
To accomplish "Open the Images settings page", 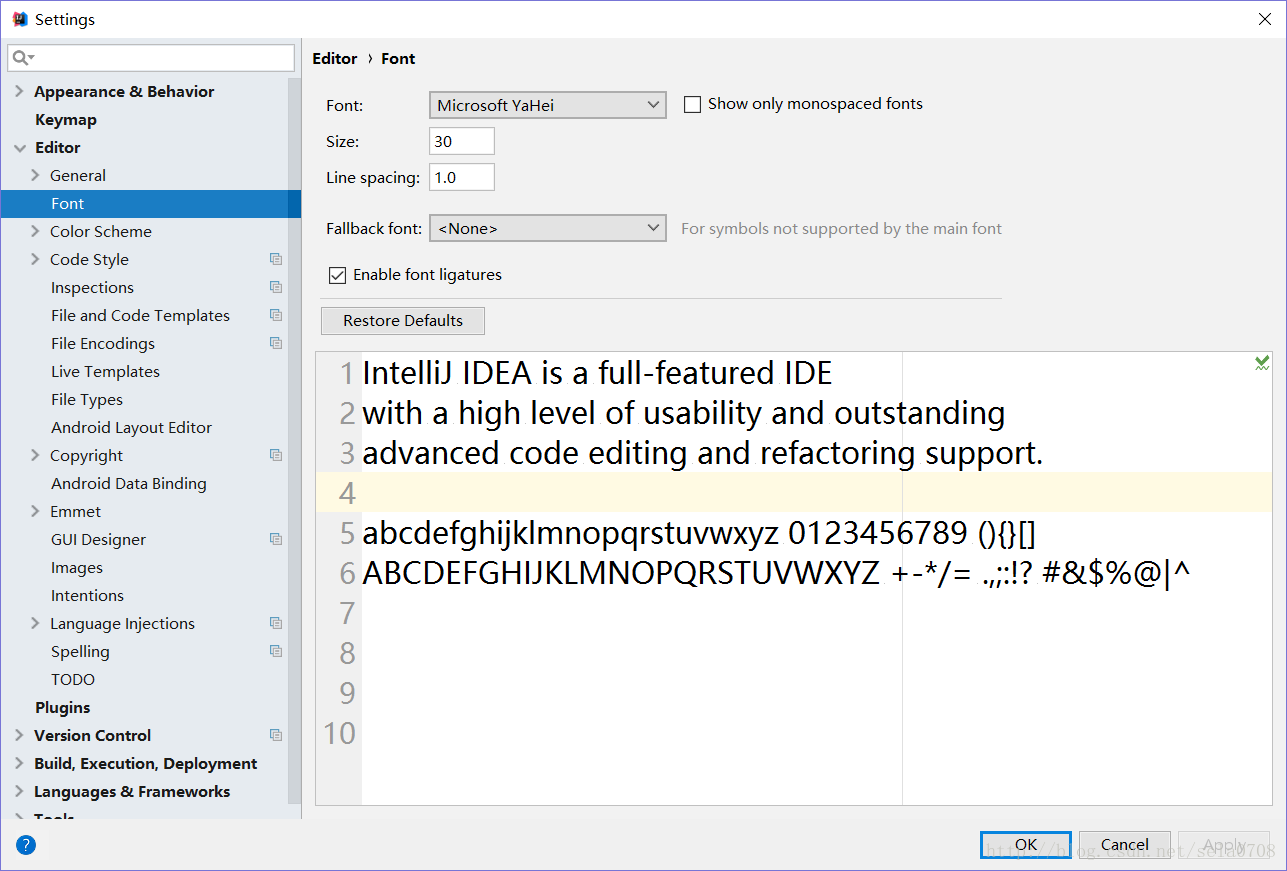I will [77, 567].
